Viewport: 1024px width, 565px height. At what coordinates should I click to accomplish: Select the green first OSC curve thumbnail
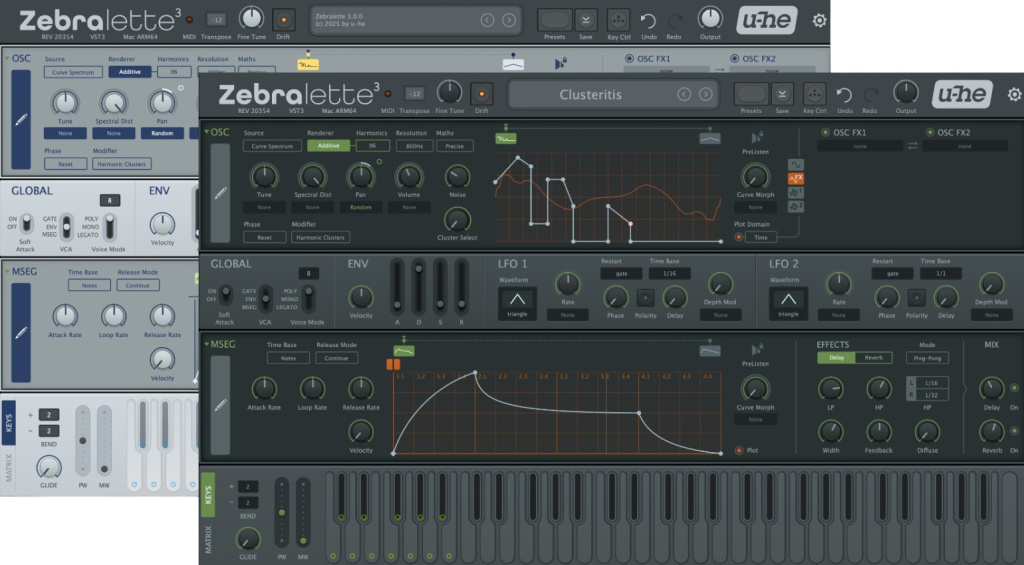505,138
